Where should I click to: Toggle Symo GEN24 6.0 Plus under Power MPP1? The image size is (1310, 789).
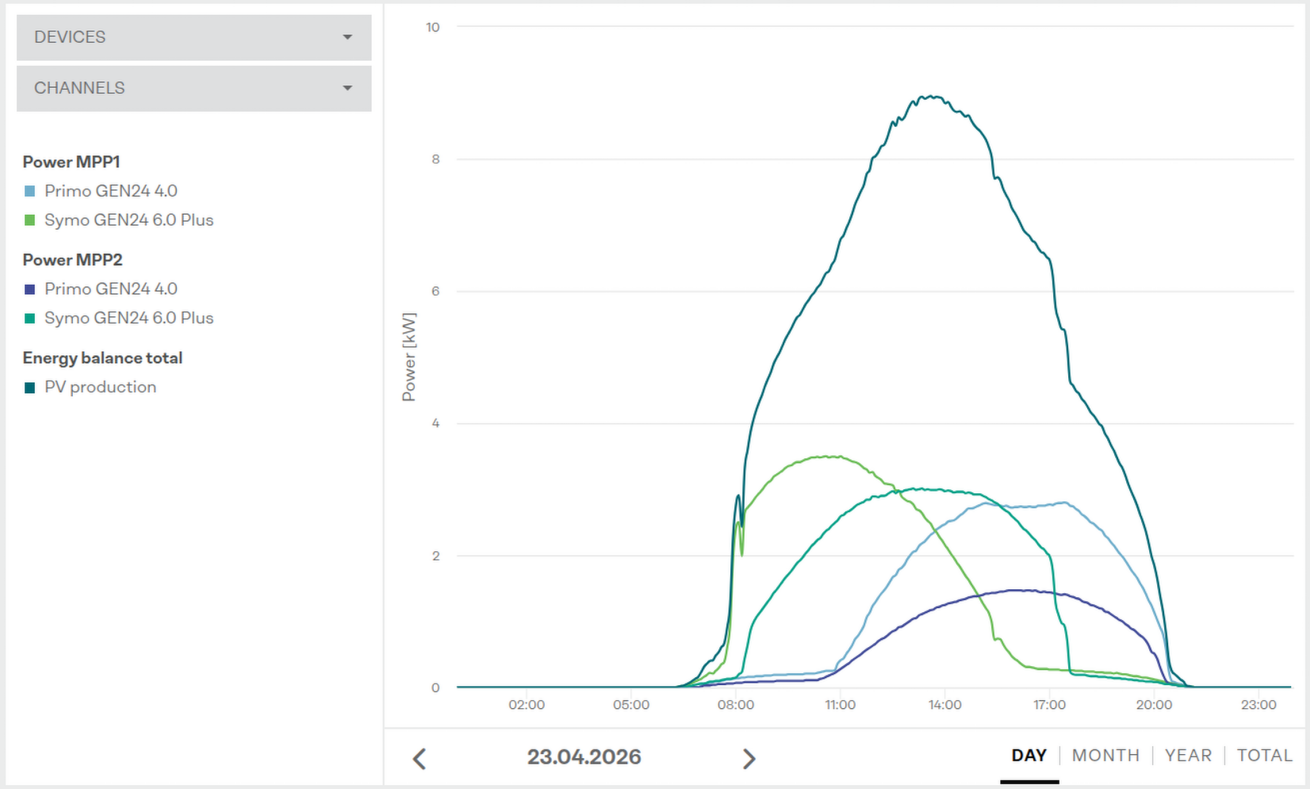[x=128, y=220]
